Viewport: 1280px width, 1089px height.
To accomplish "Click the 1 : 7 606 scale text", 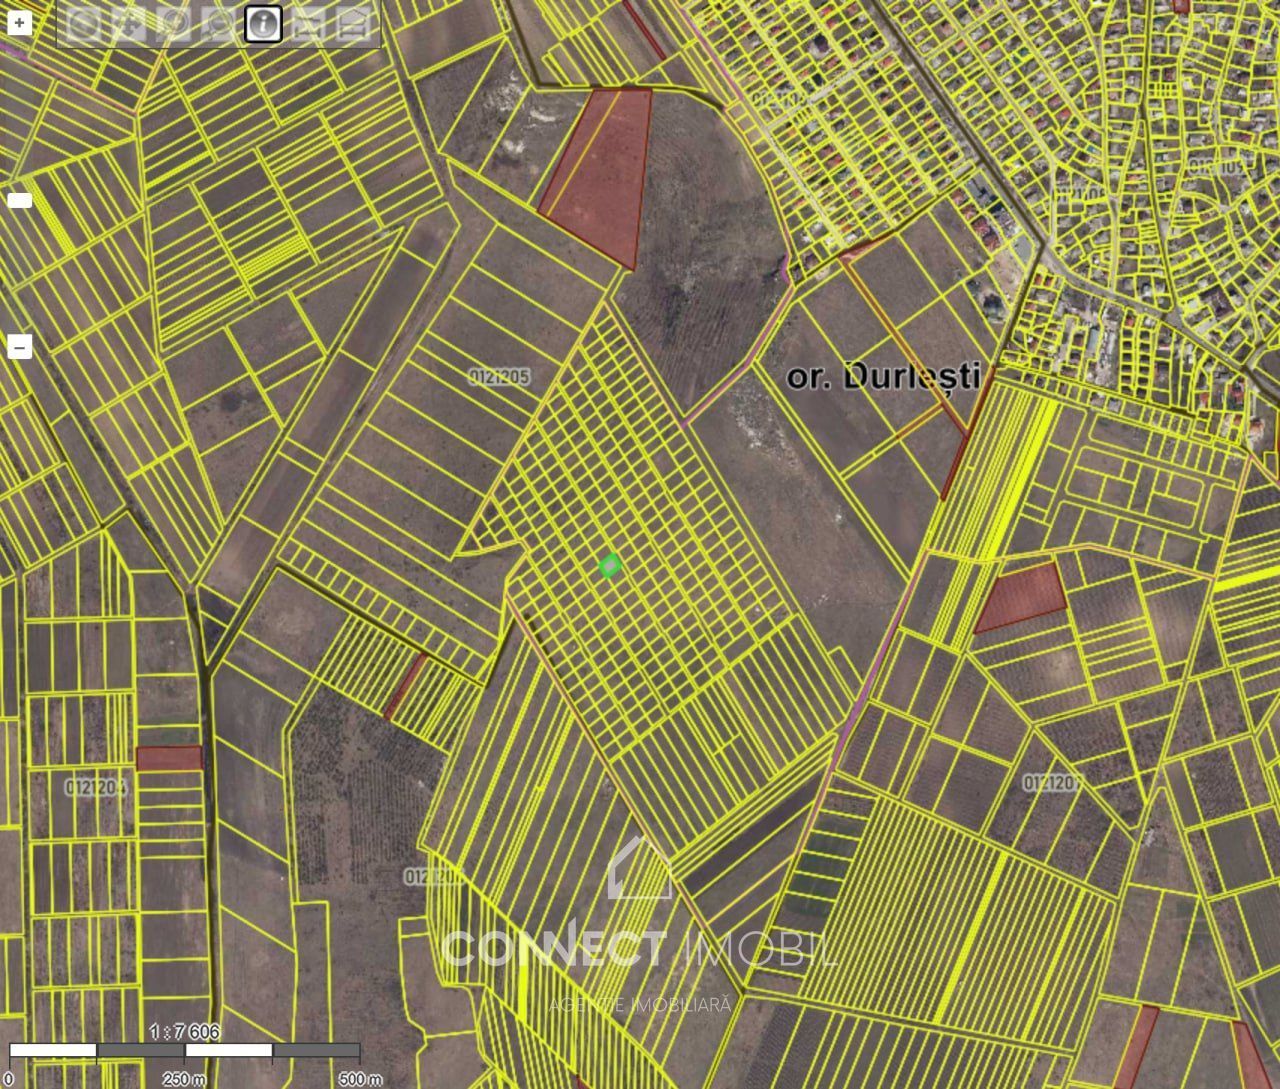I will (184, 1031).
